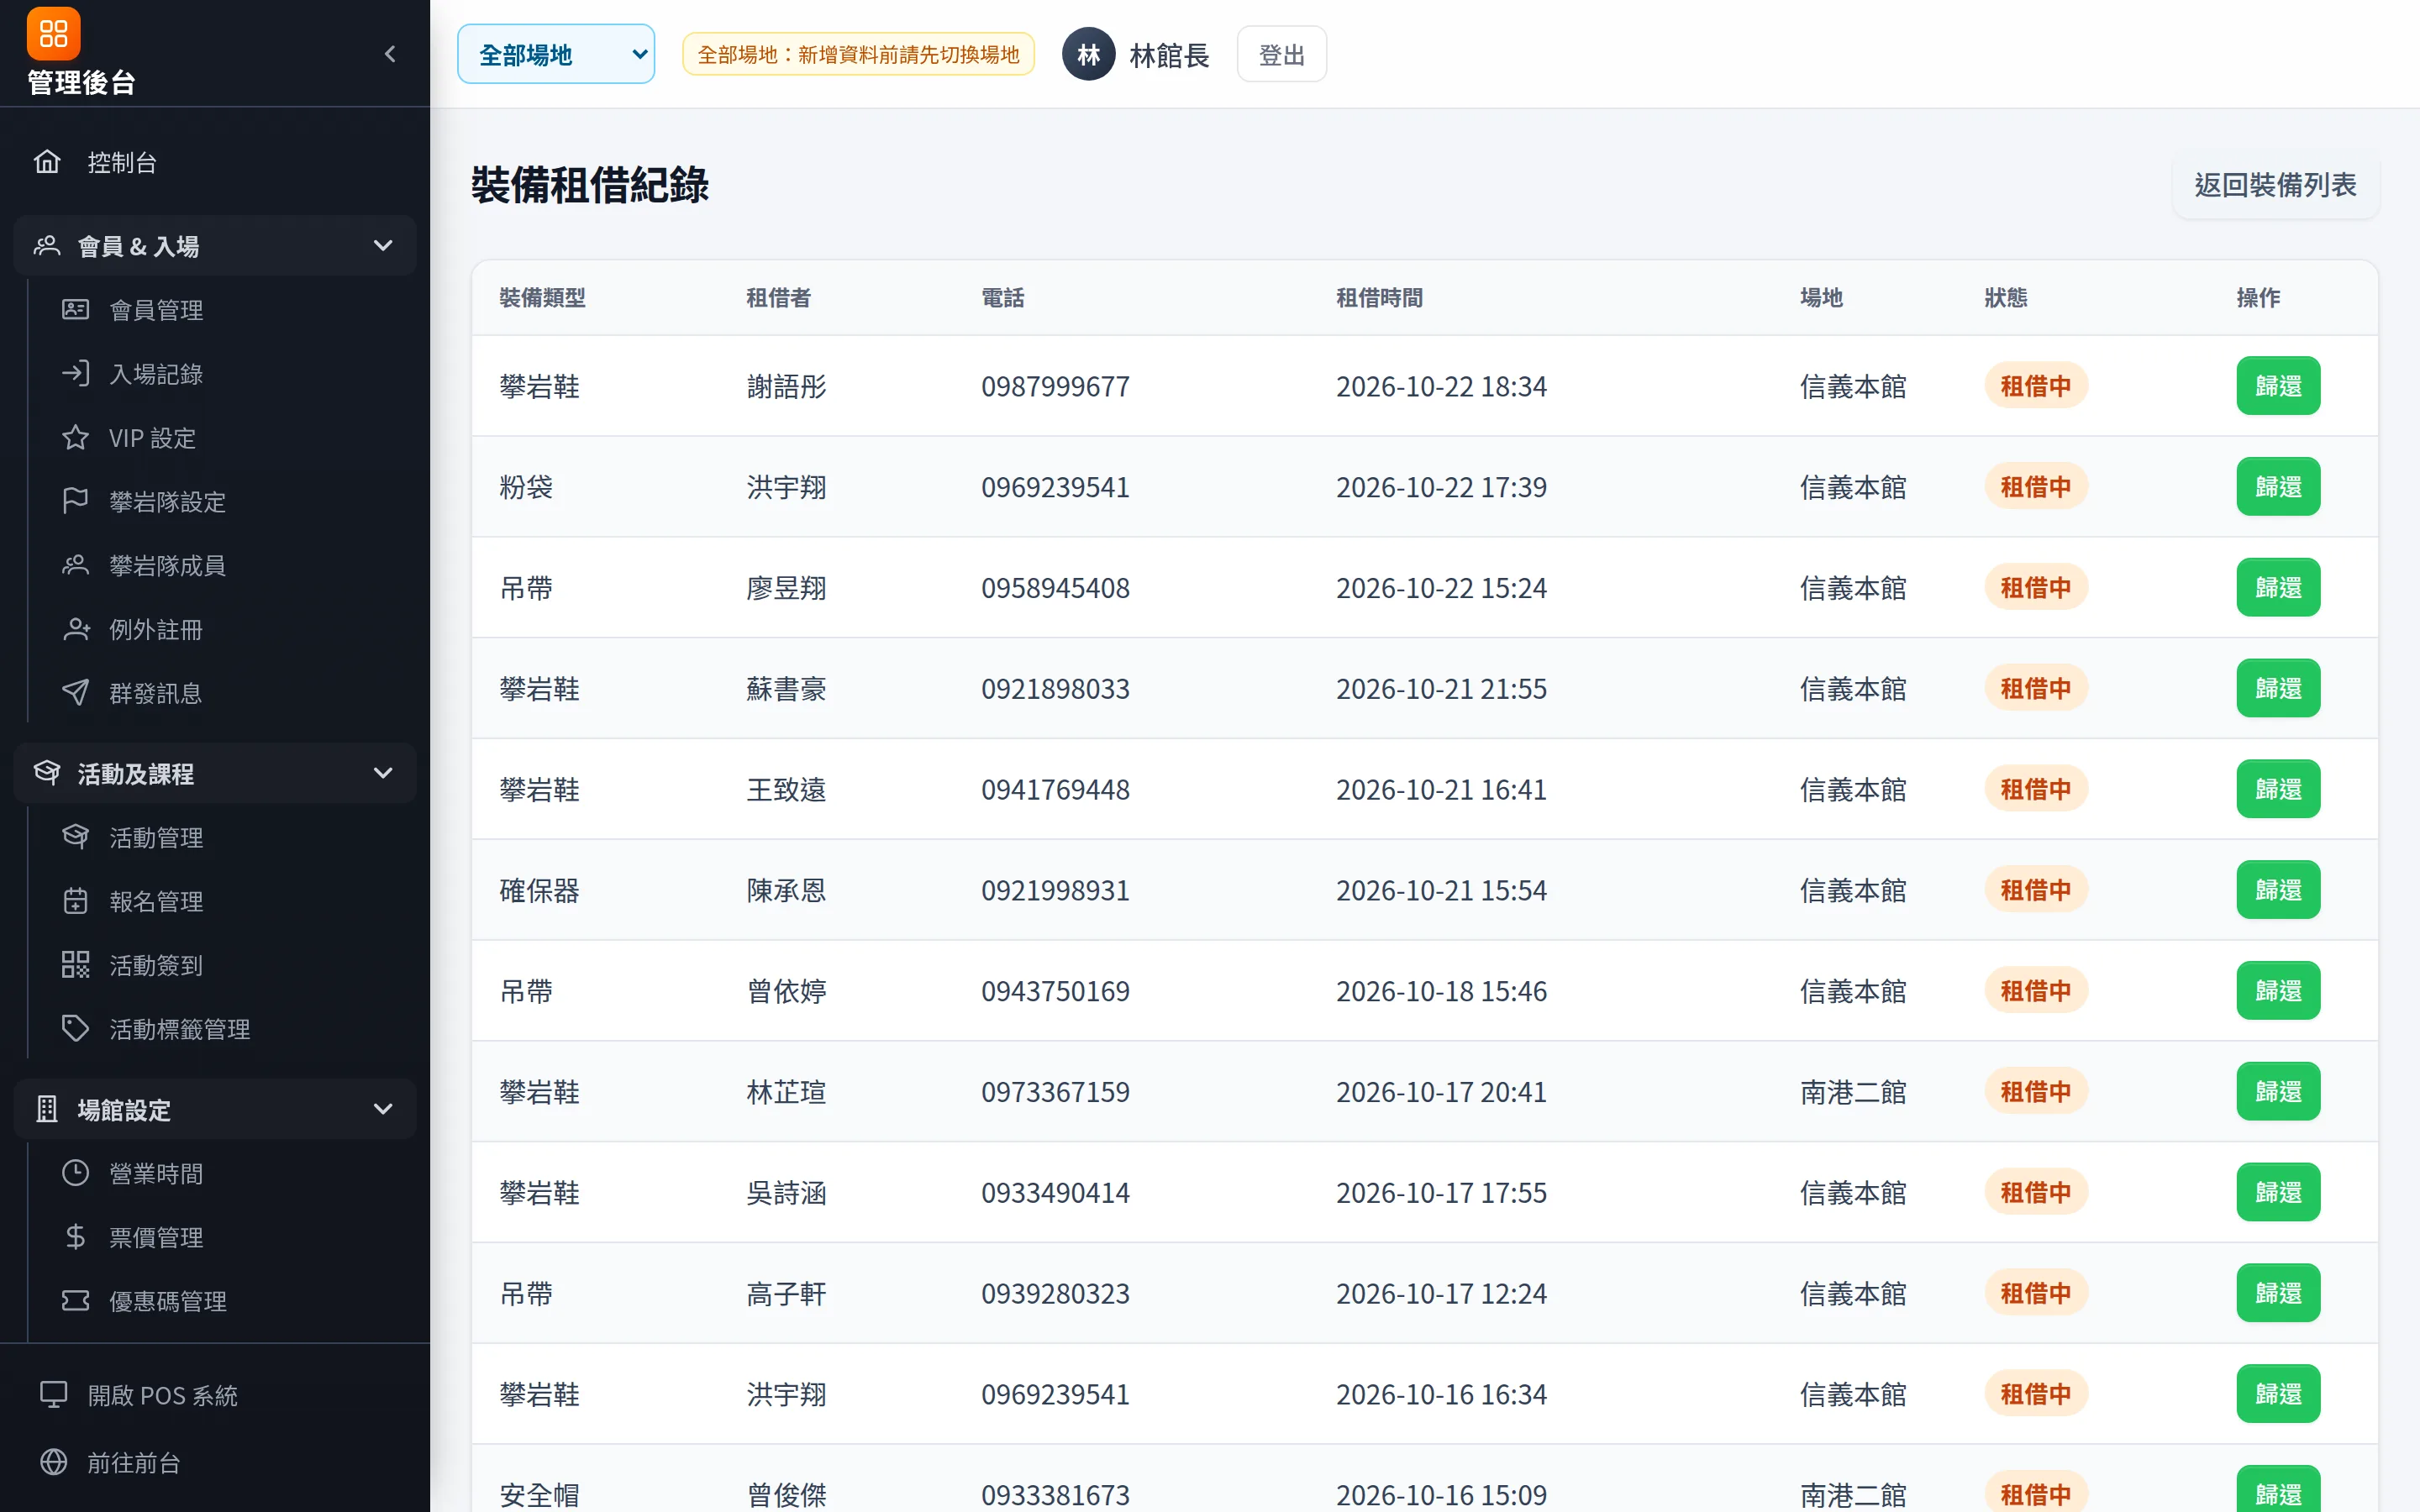Click the 租借中 badge in 曾依婷's row
Screen dimensions: 2420x1512
coord(2036,991)
